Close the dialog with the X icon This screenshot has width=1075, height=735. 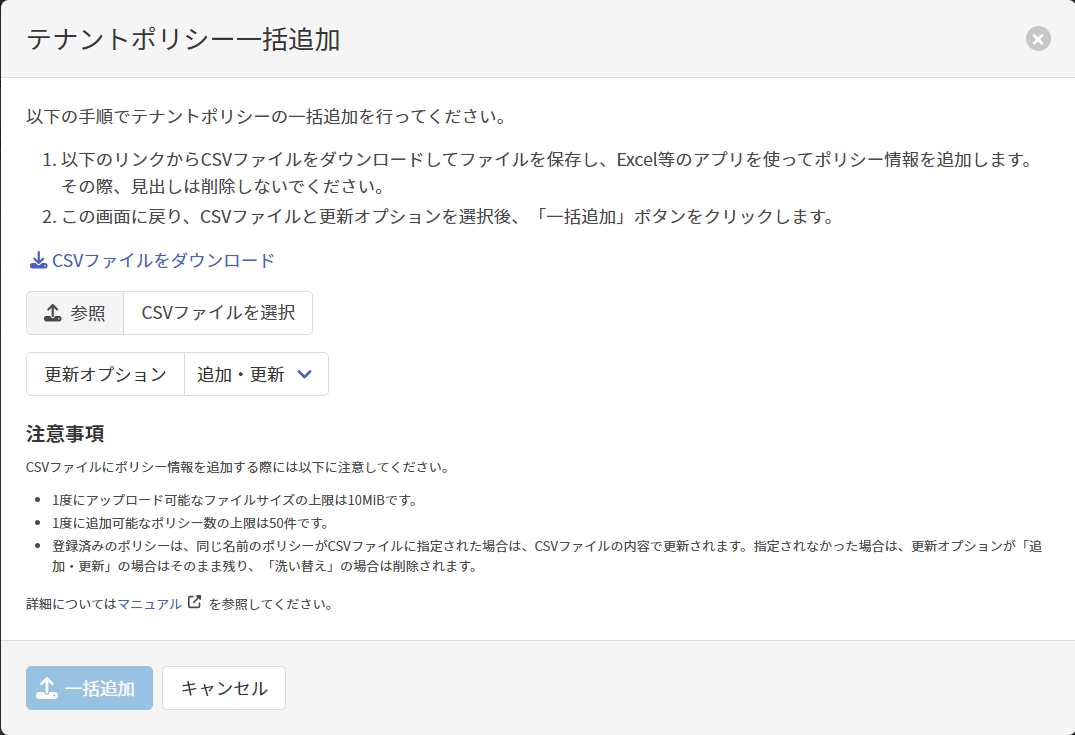point(1038,39)
